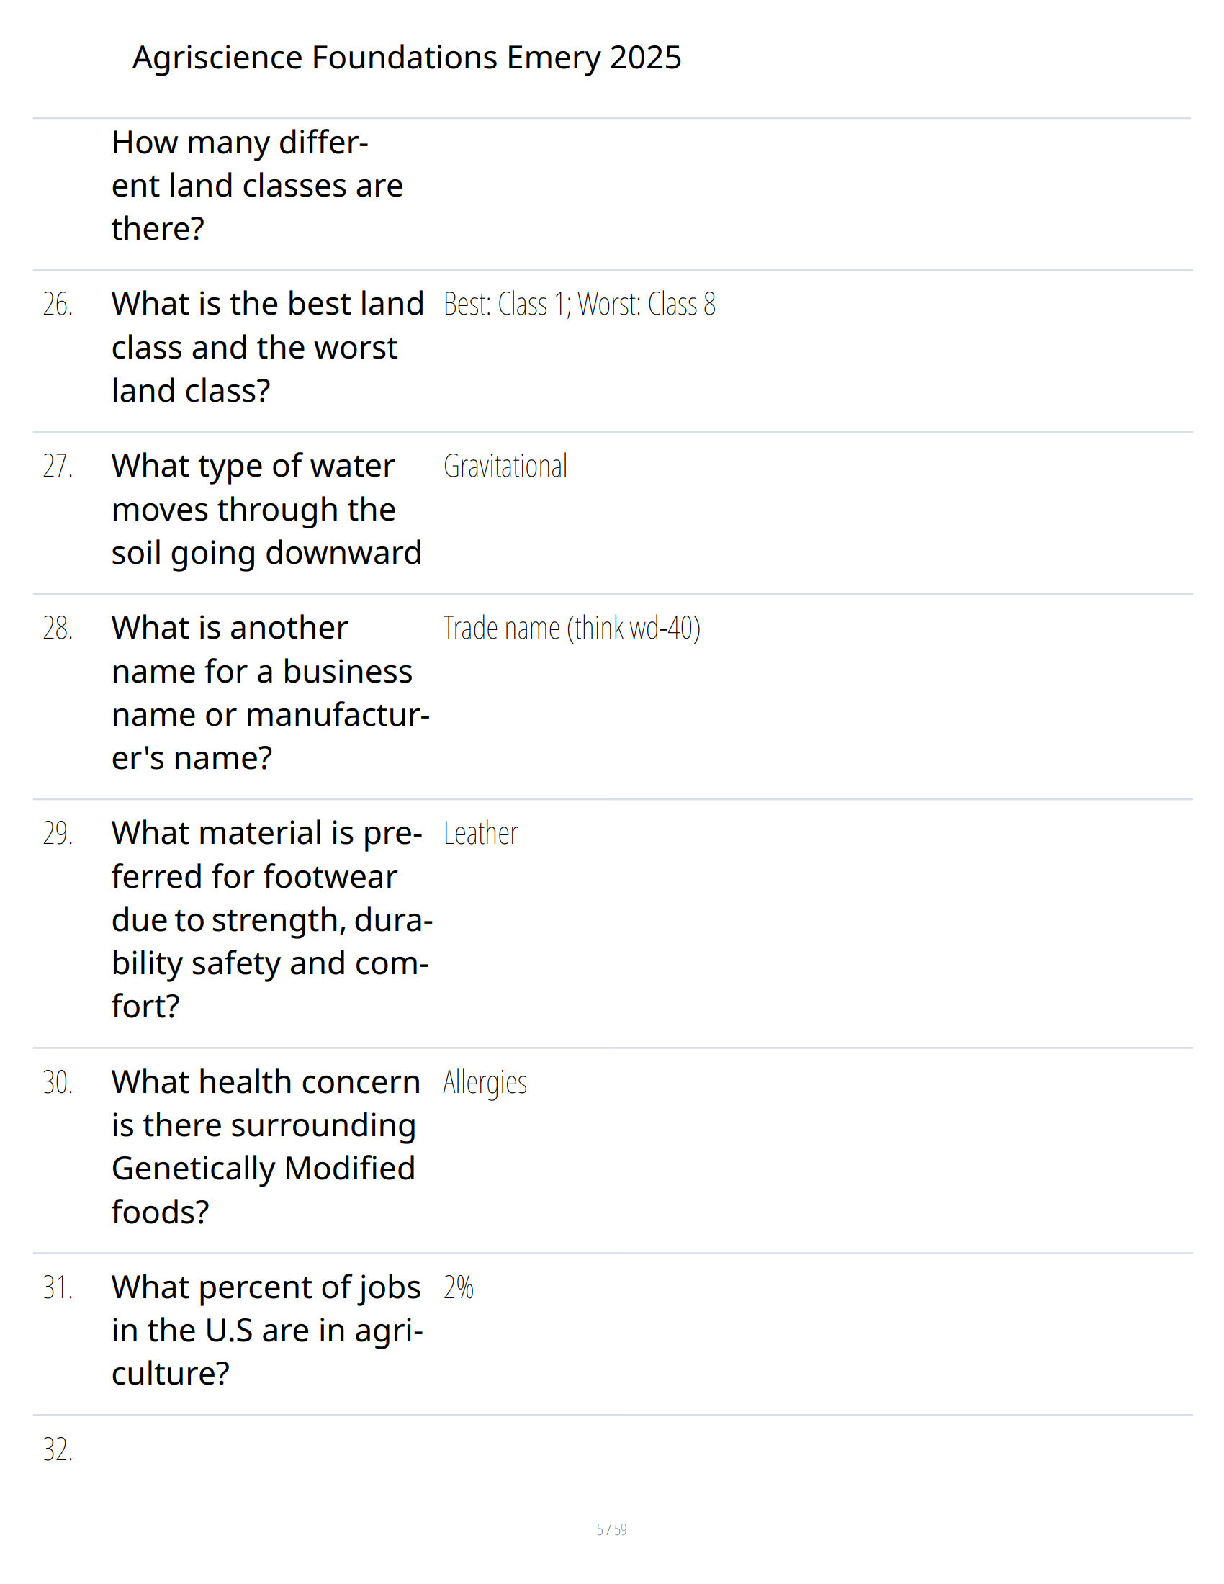This screenshot has width=1224, height=1584.
Task: Click question number 26
Action: pyautogui.click(x=57, y=305)
